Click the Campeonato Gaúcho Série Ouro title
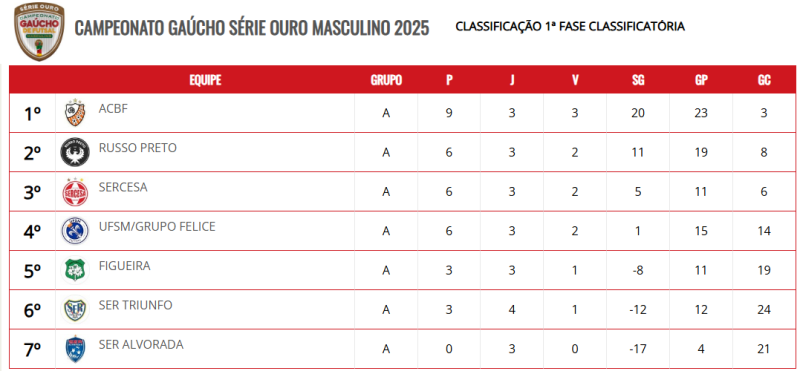This screenshot has height=371, width=800. tap(252, 28)
